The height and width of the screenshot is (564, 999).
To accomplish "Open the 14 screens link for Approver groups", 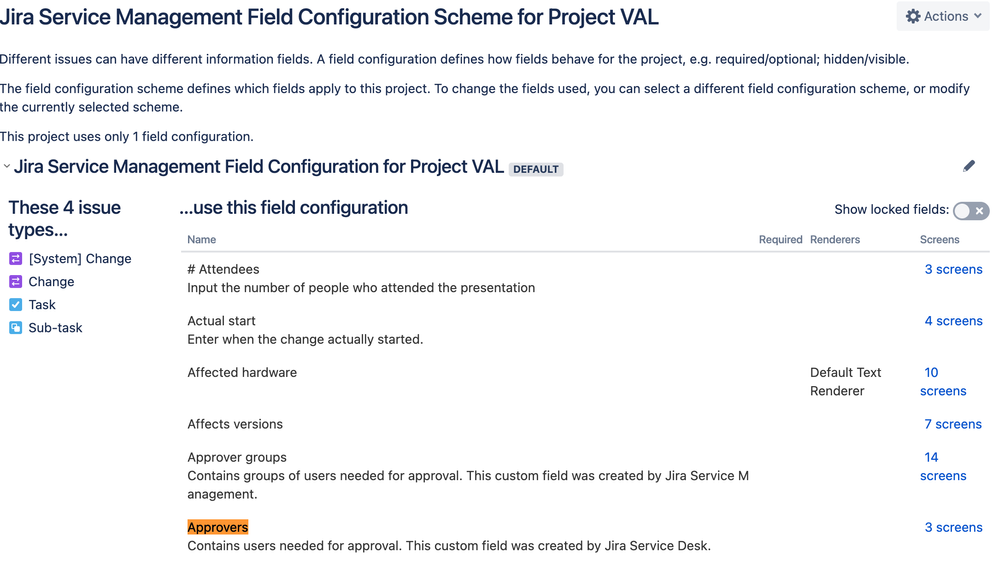I will (x=943, y=466).
